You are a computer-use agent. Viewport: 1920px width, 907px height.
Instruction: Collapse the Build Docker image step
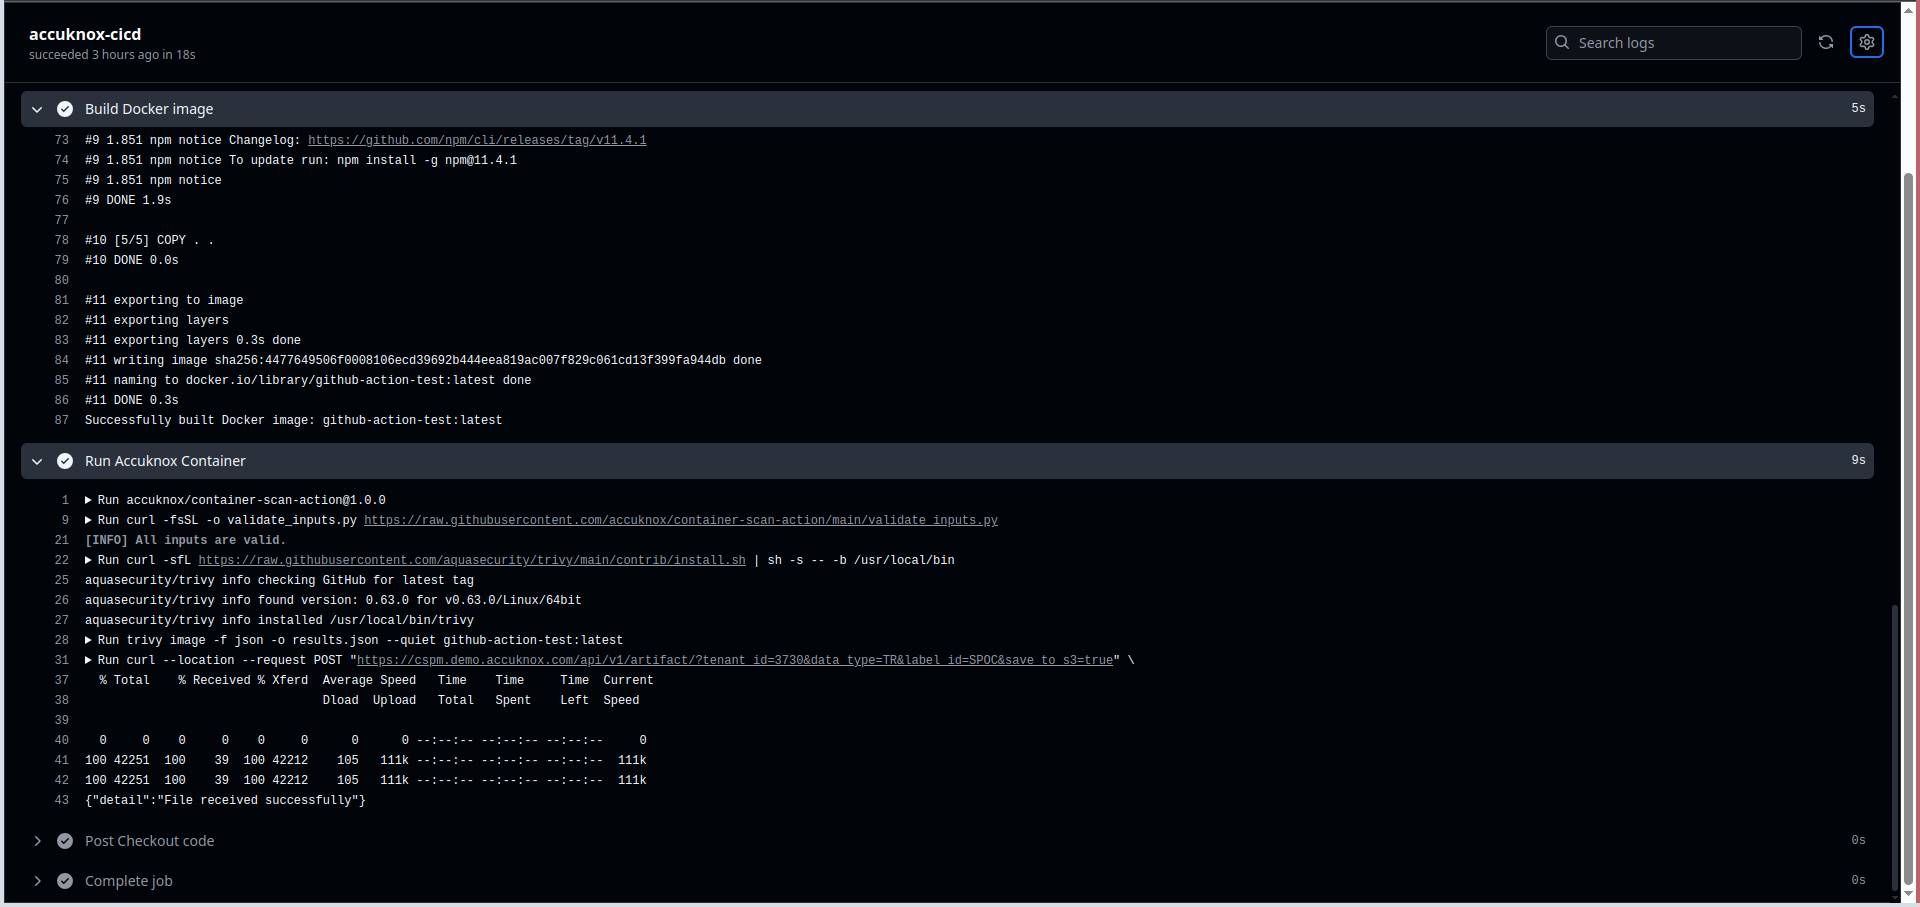pyautogui.click(x=37, y=109)
